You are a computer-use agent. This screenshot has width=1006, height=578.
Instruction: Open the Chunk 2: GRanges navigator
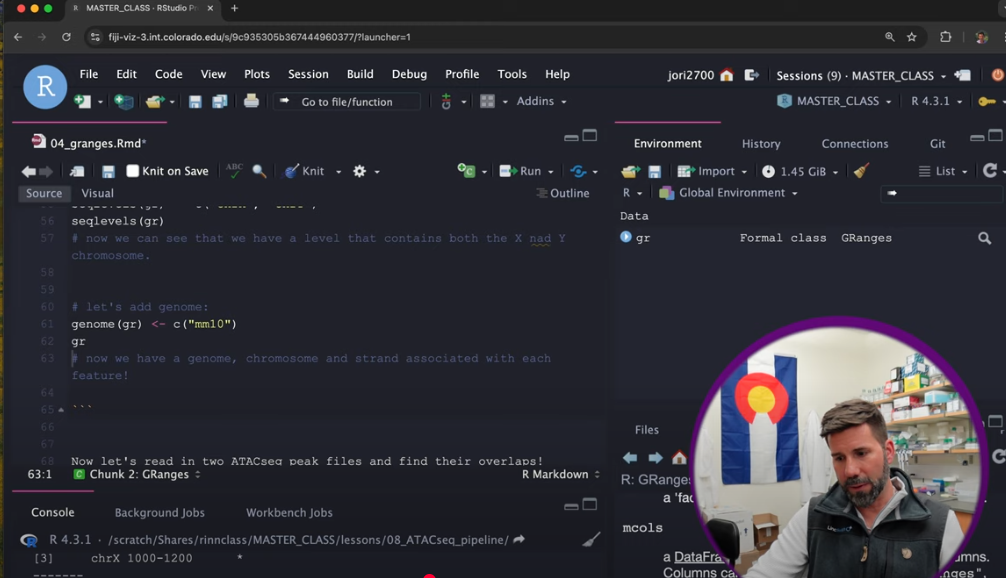point(138,475)
